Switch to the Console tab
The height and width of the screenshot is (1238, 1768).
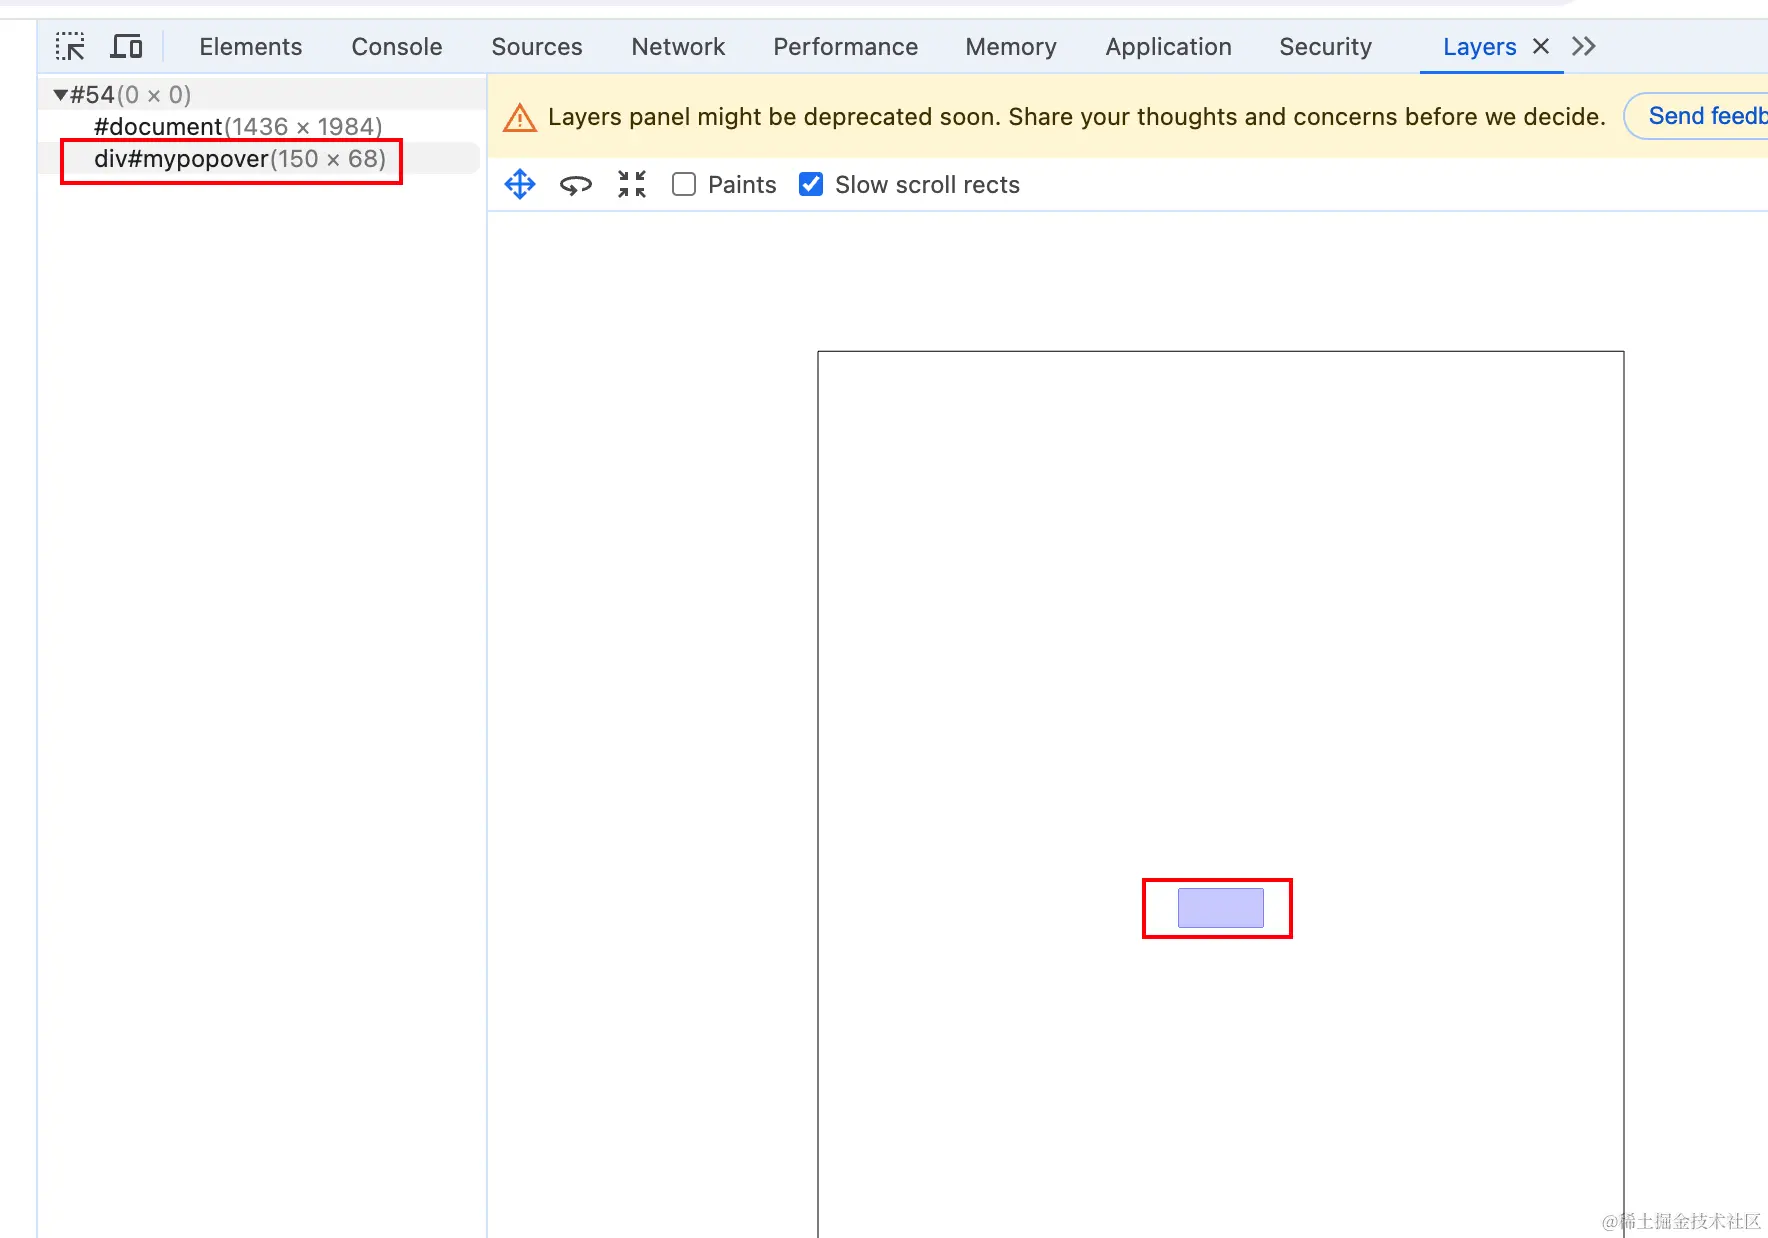coord(397,47)
